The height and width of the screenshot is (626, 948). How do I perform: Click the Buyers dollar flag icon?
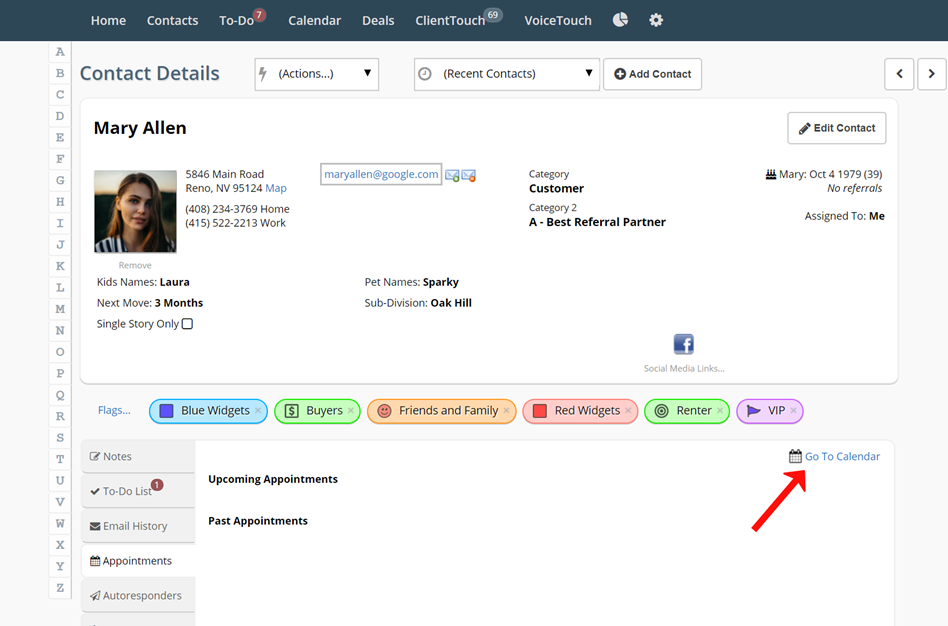[x=291, y=411]
